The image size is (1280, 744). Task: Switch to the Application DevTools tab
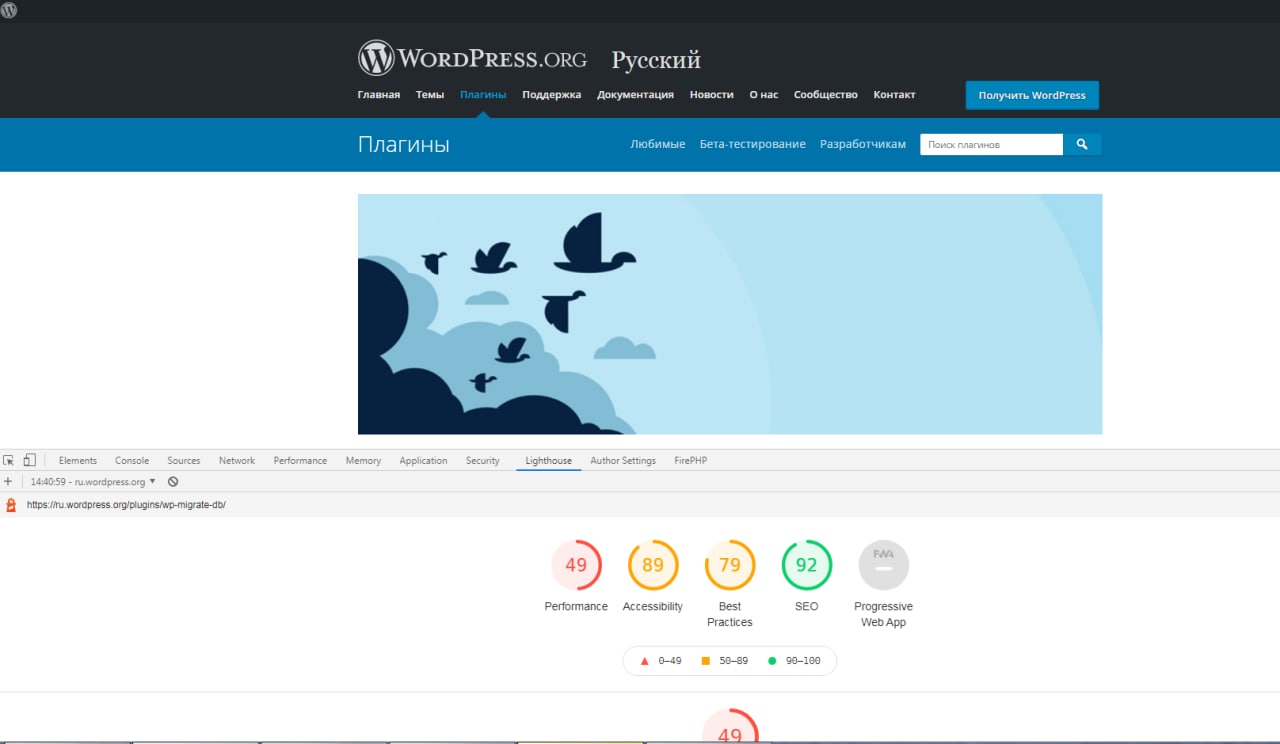pyautogui.click(x=423, y=461)
